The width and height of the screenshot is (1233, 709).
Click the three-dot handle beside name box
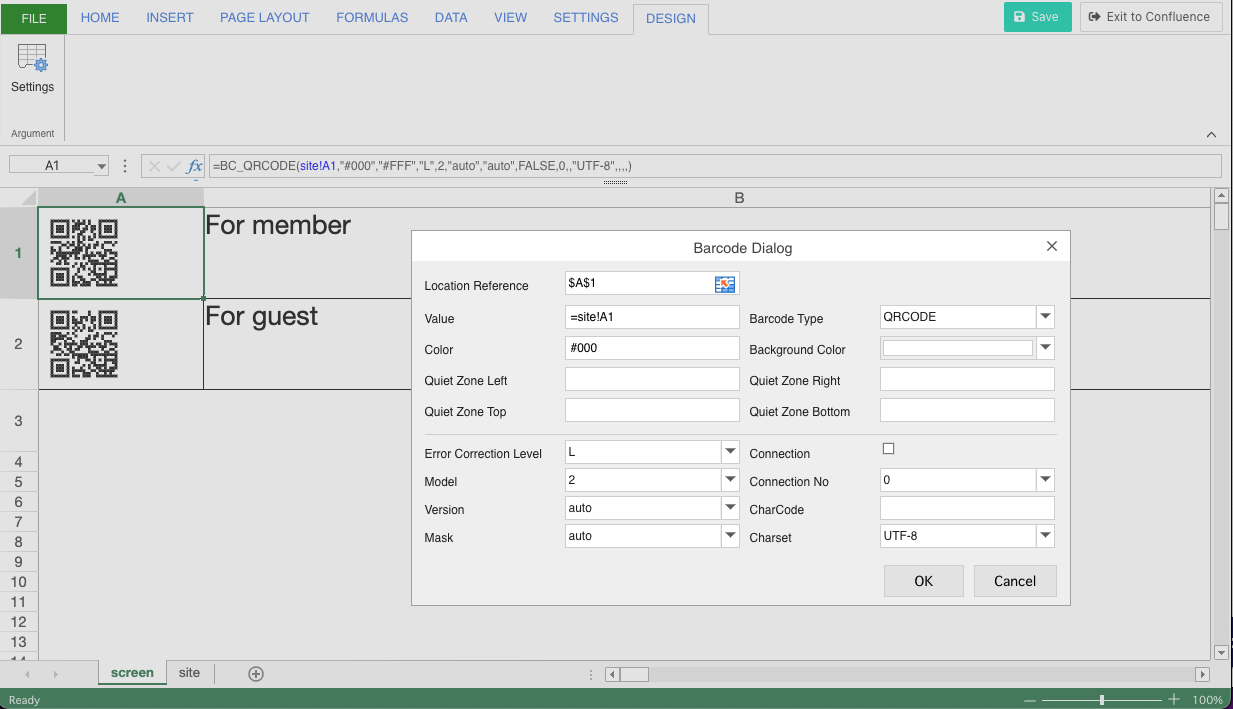tap(125, 166)
